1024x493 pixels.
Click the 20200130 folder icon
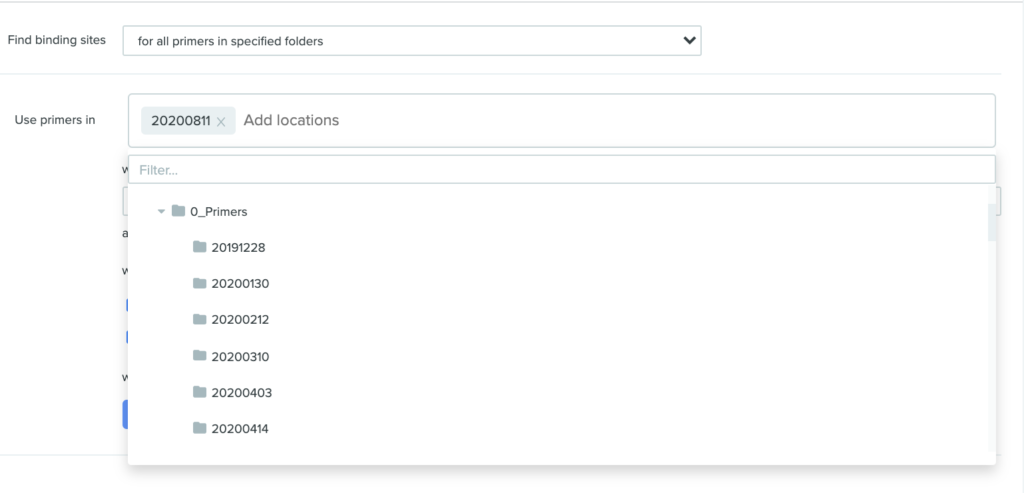pos(200,282)
